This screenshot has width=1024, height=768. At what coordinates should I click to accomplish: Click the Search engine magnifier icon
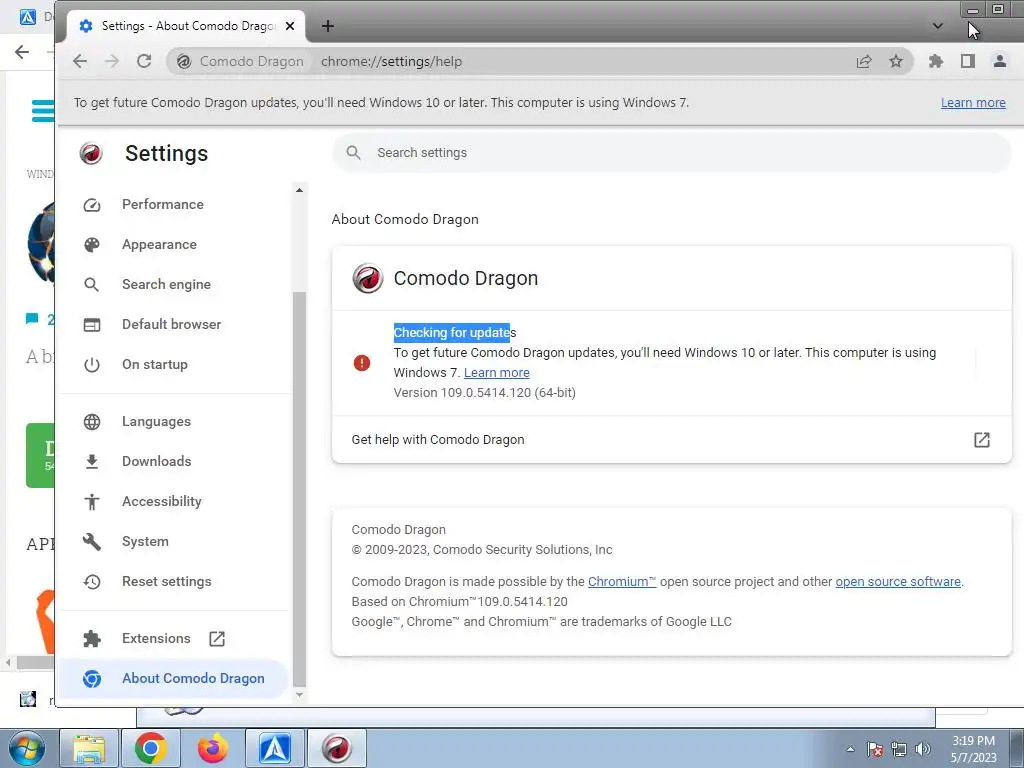[92, 285]
